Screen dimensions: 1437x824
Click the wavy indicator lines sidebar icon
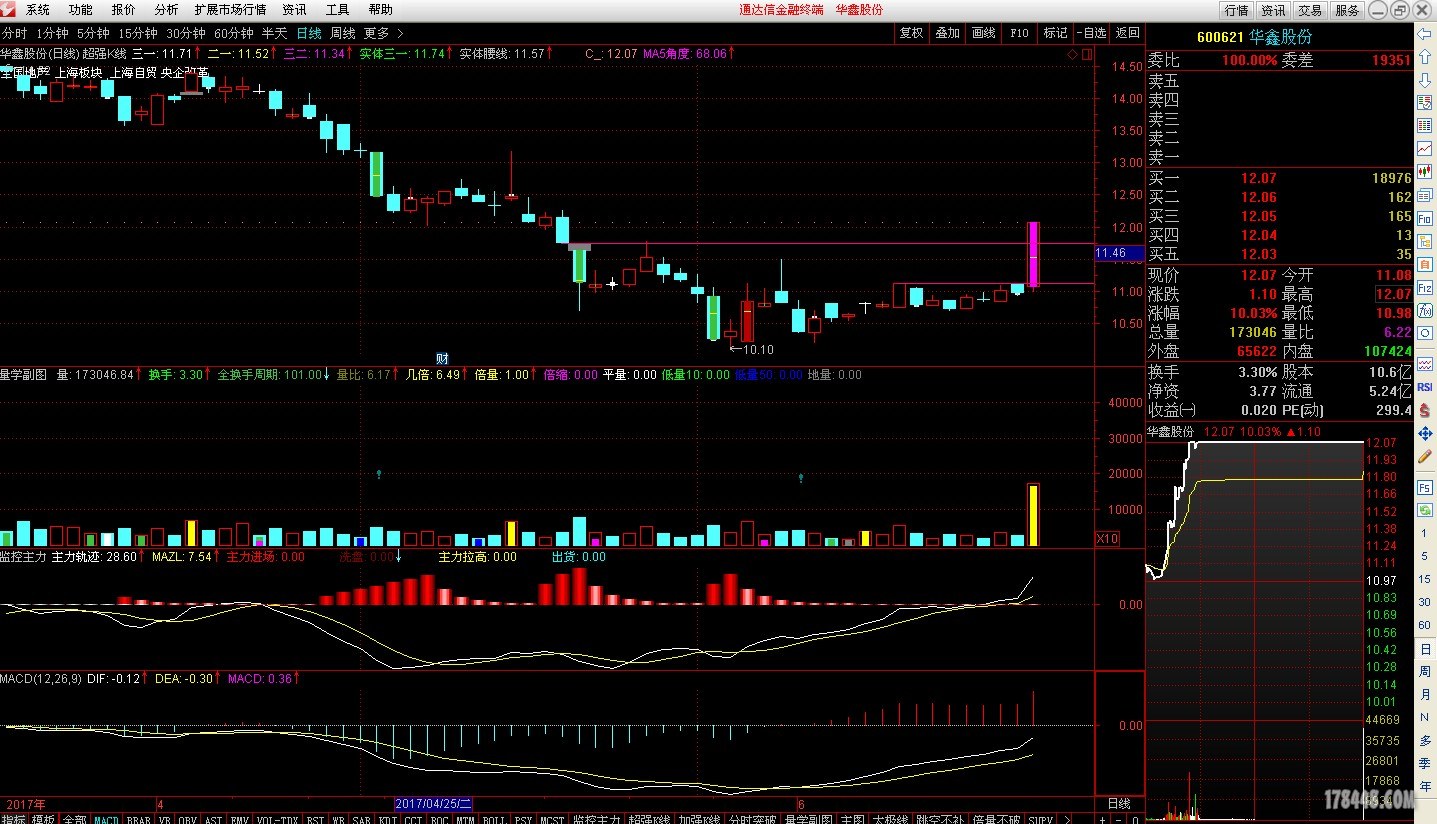[x=1425, y=363]
